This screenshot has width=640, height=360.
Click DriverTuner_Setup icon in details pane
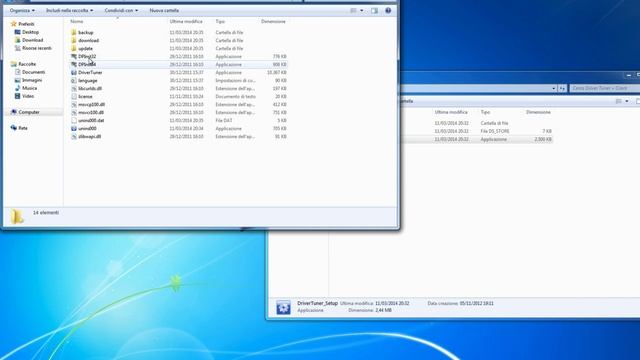[283, 307]
